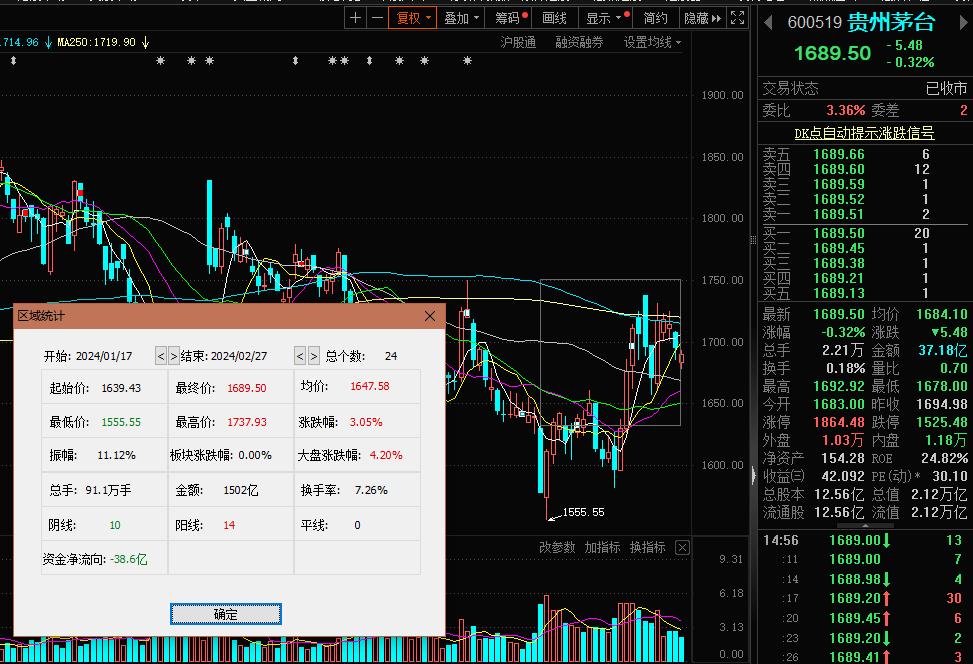The width and height of the screenshot is (973, 664).
Task: Go to previous stock with left arrow
Action: pos(768,22)
